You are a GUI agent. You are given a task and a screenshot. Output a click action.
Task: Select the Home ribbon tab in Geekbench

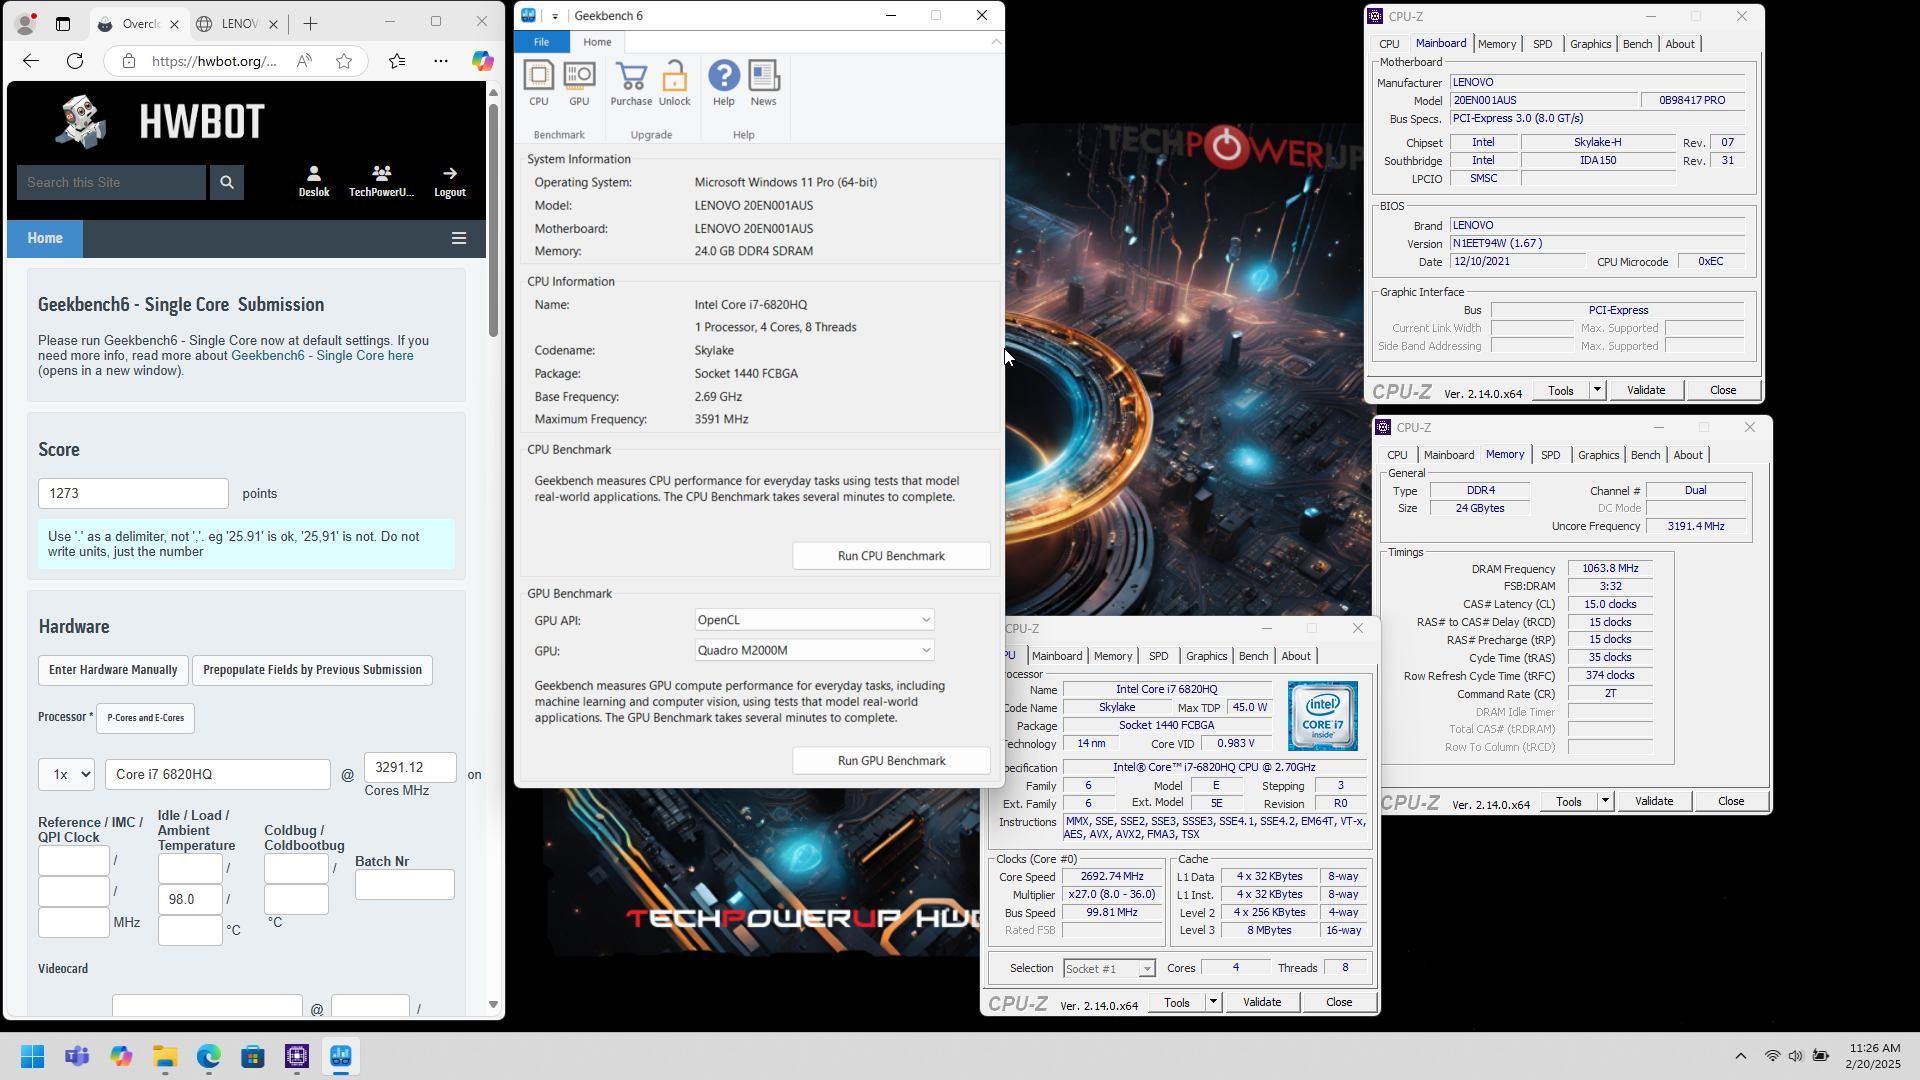pyautogui.click(x=597, y=42)
